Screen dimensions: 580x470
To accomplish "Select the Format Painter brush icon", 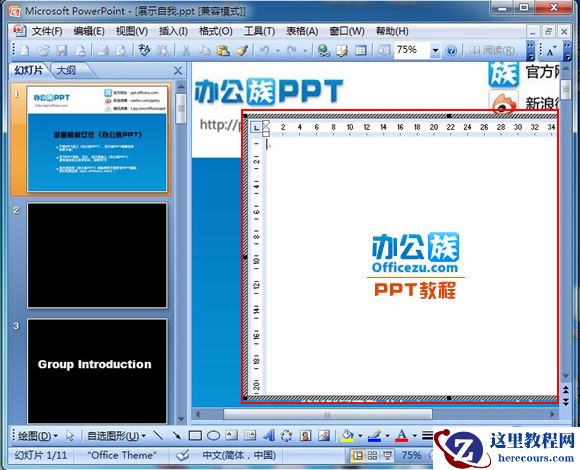I will pos(242,50).
